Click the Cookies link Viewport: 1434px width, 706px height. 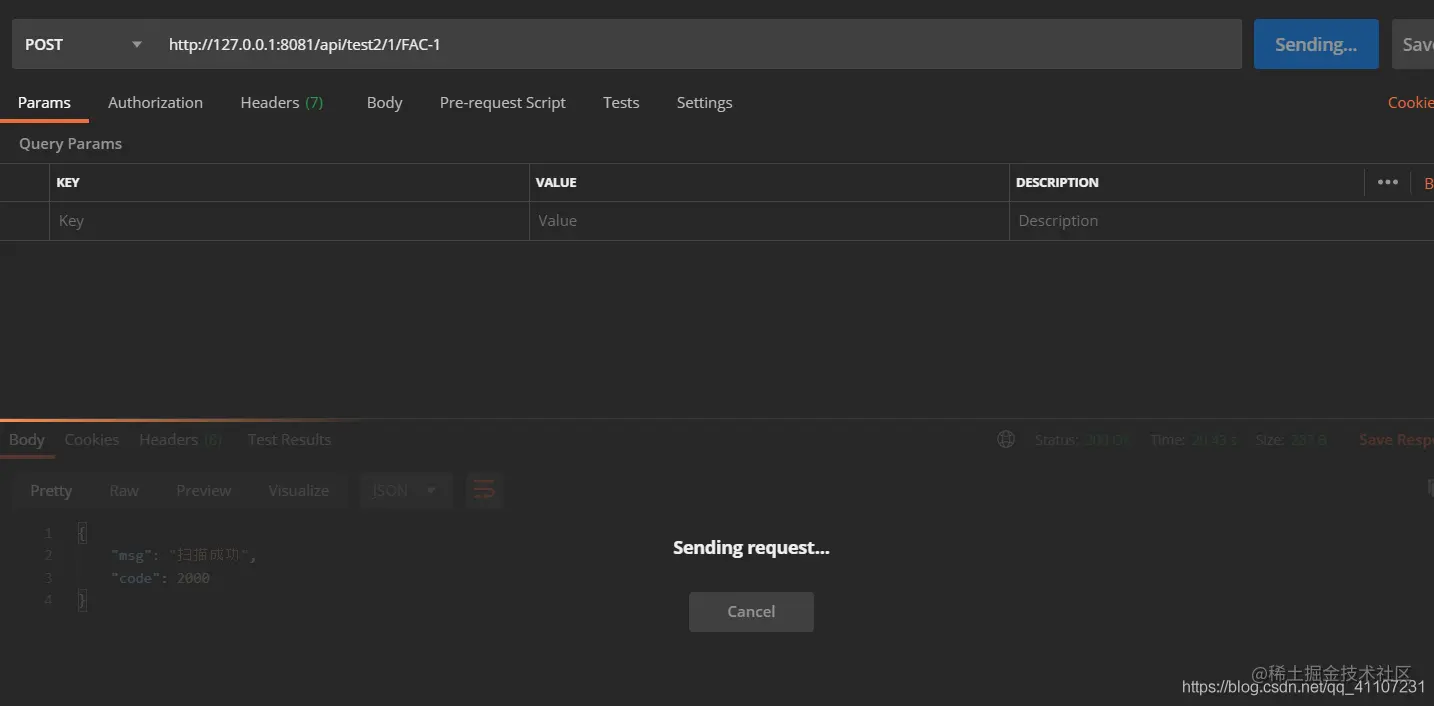pyautogui.click(x=1410, y=102)
